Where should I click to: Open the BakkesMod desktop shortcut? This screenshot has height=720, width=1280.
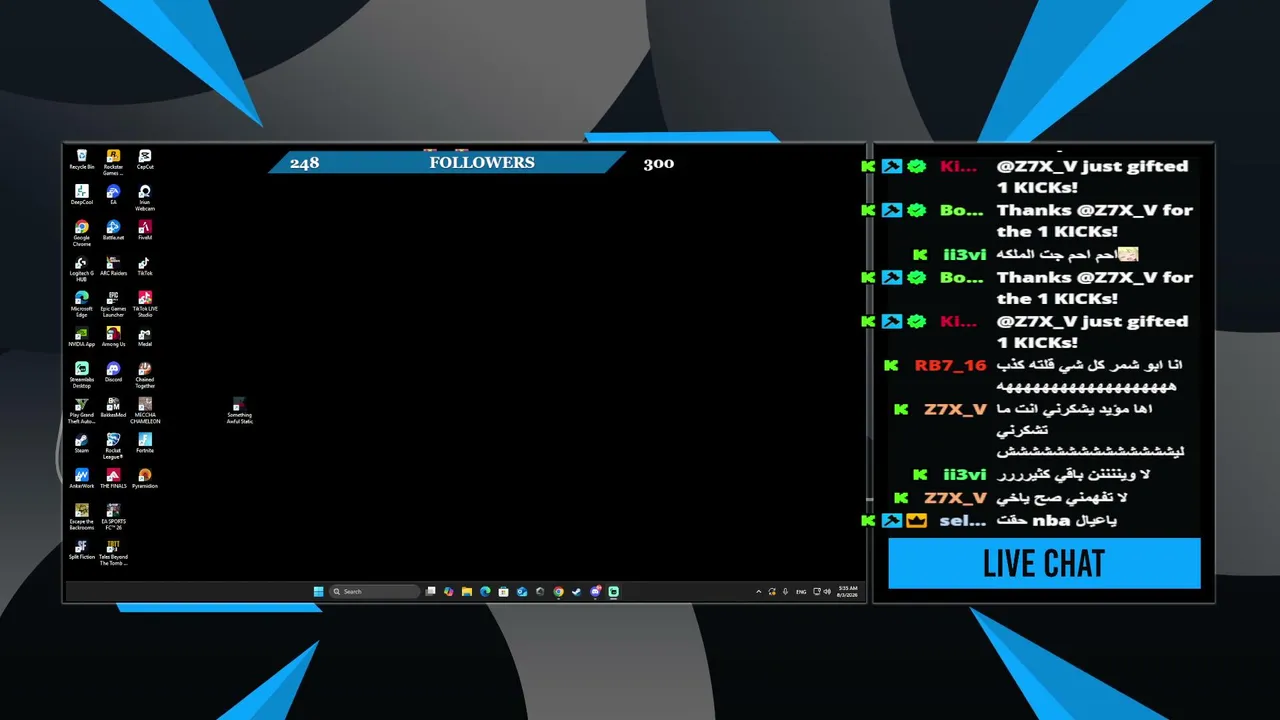113,408
